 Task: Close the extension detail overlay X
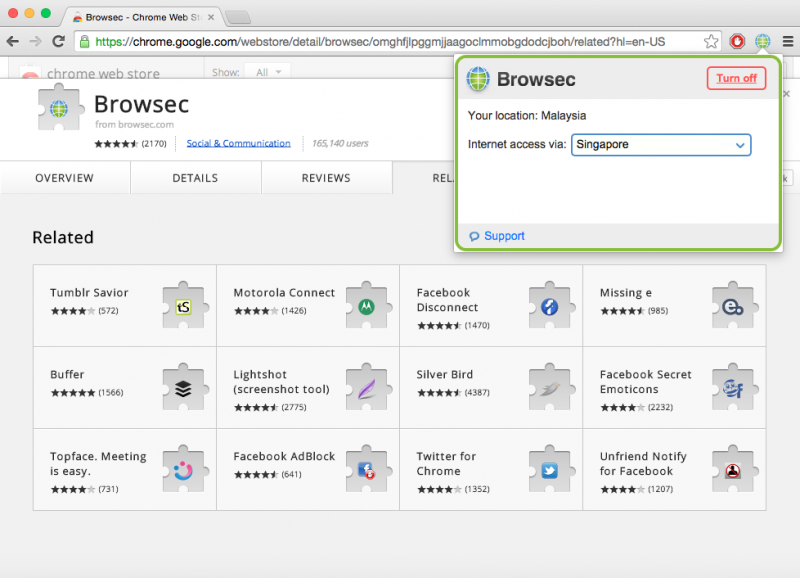click(786, 94)
